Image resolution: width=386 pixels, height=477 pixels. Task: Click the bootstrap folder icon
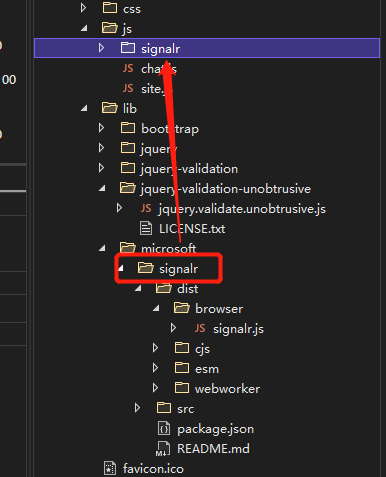tap(128, 128)
